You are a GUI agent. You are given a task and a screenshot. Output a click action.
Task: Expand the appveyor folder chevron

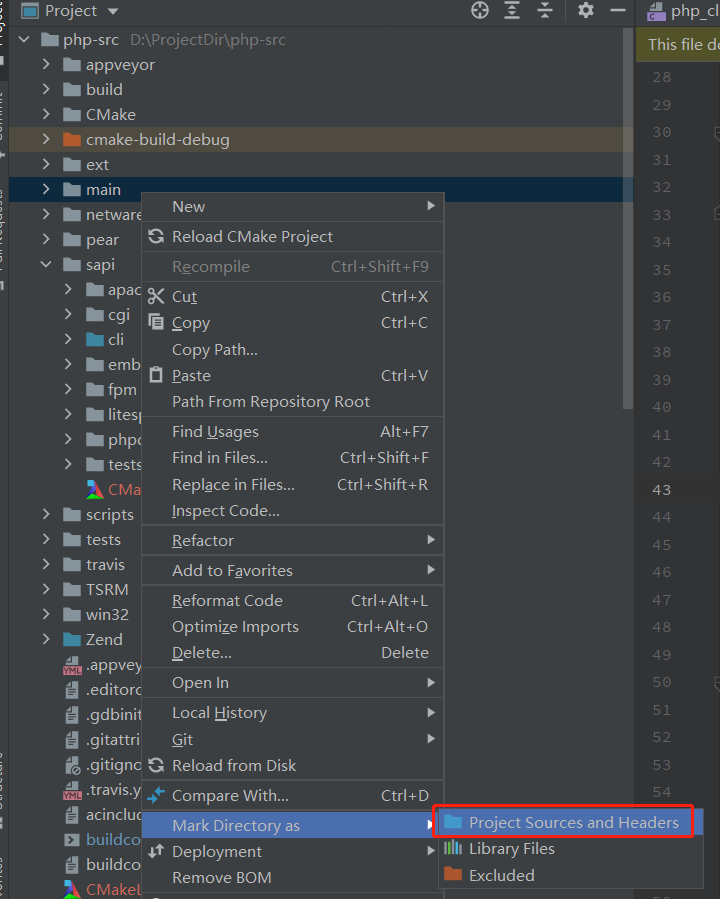point(46,65)
